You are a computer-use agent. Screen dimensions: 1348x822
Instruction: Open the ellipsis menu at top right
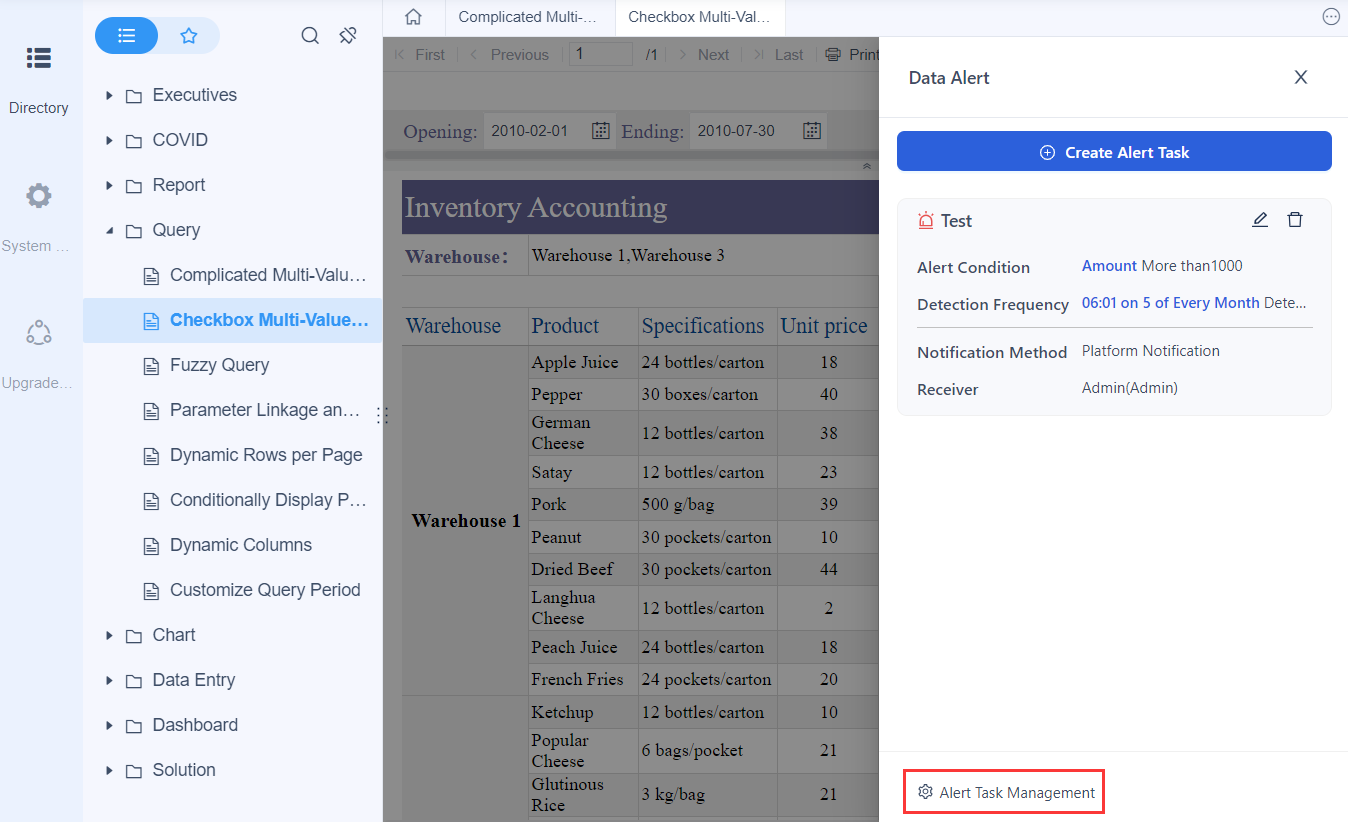pos(1331,16)
